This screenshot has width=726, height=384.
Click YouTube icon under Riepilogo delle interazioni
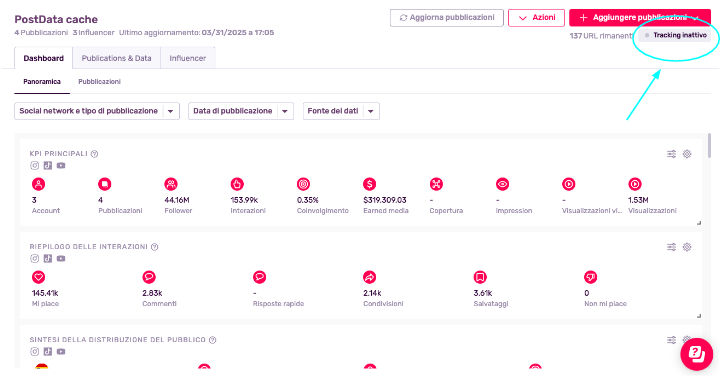61,258
